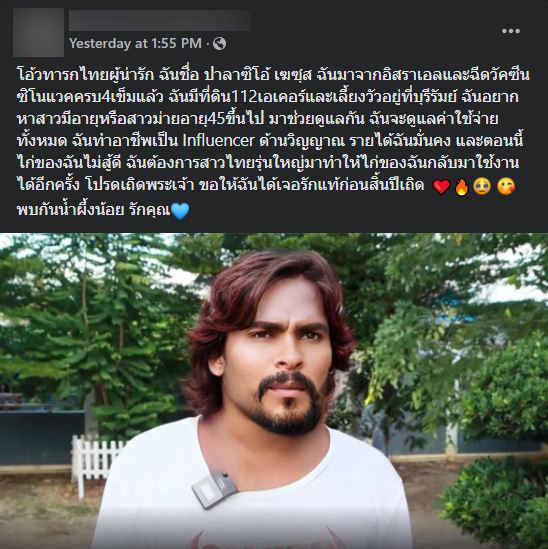Click the fire emoji in the post
Viewport: 548px width, 549px height.
pyautogui.click(x=462, y=186)
